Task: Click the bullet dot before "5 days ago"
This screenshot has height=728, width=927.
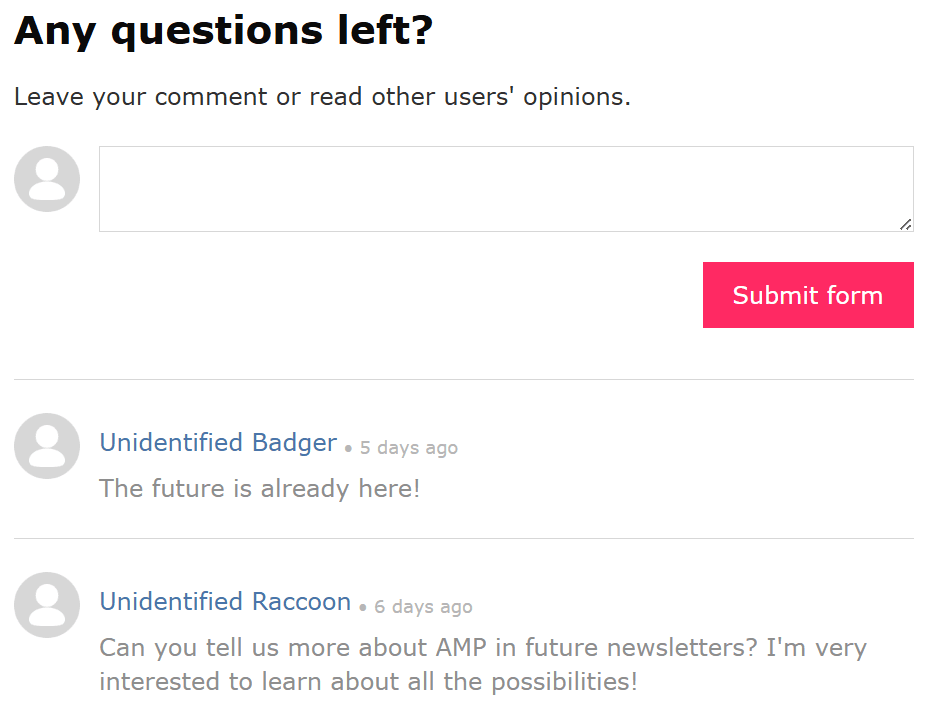Action: (348, 449)
